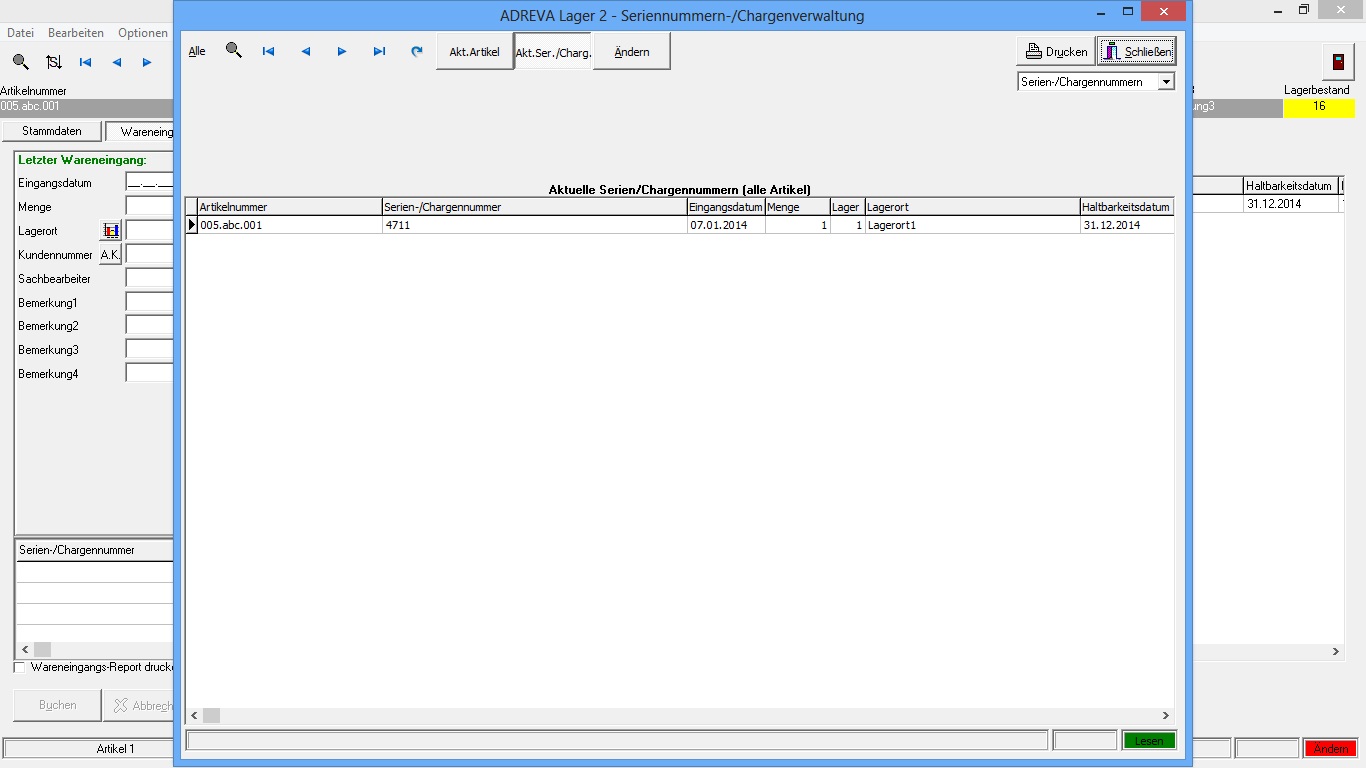Select date cell 07.01.2014
The image size is (1366, 768).
(726, 225)
